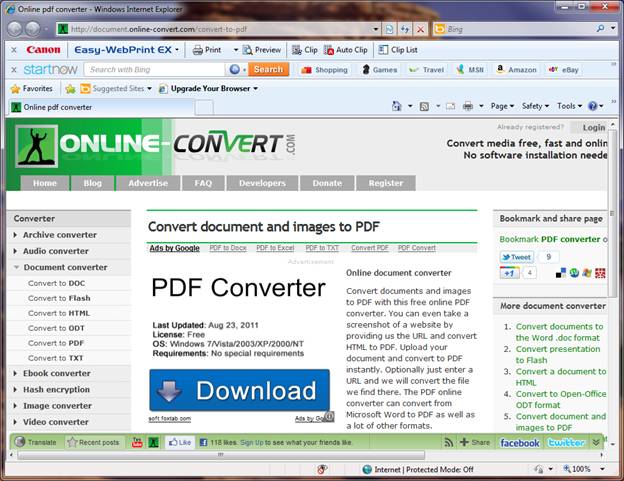Click the Facebook Like button
Viewport: 624px width, 481px height.
pyautogui.click(x=180, y=442)
